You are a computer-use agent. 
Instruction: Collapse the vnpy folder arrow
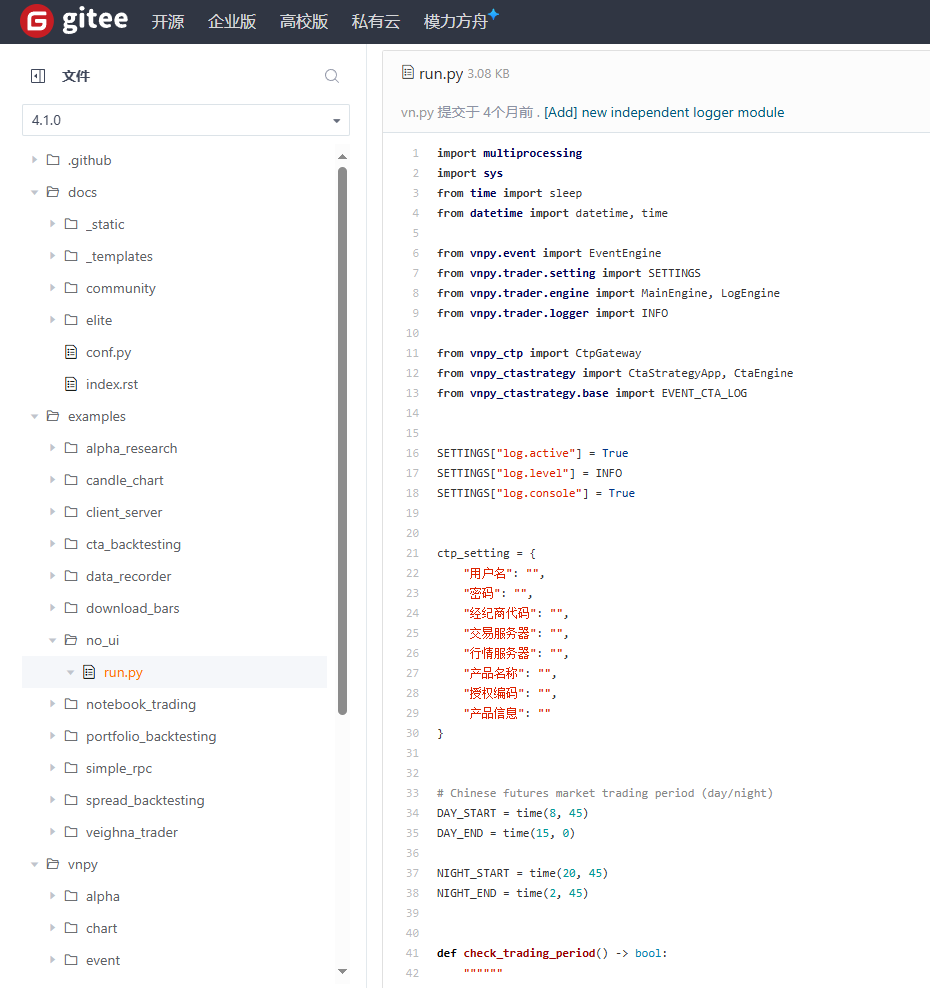pos(35,864)
